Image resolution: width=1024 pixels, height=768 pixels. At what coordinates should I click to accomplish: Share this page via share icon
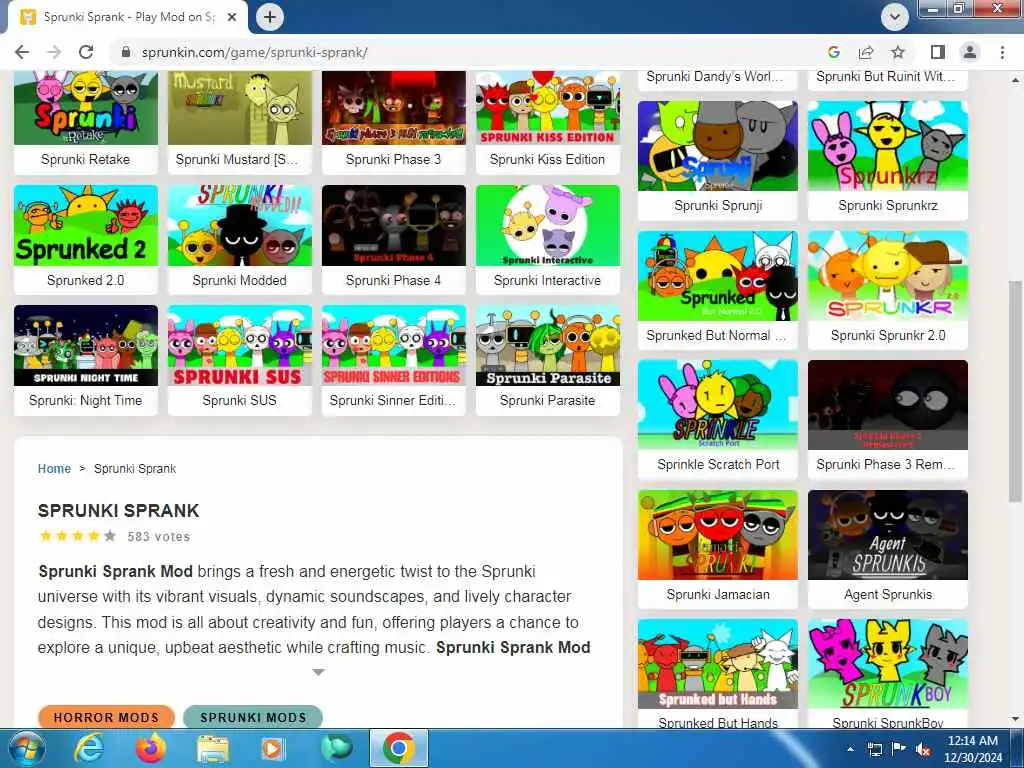click(866, 52)
